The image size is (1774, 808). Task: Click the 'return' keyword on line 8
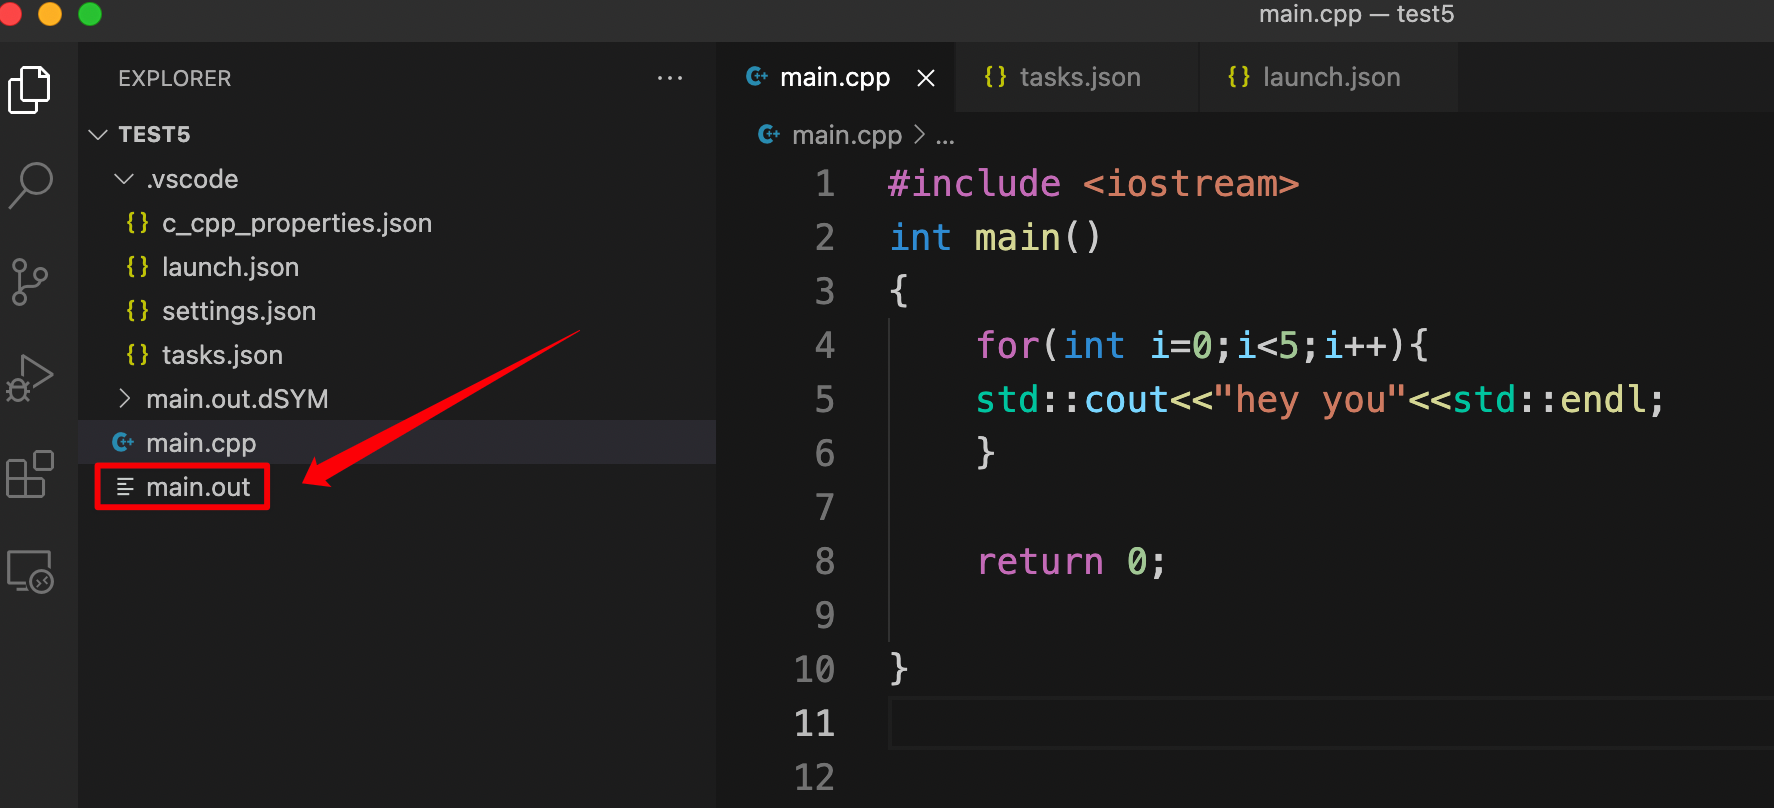coord(1040,562)
